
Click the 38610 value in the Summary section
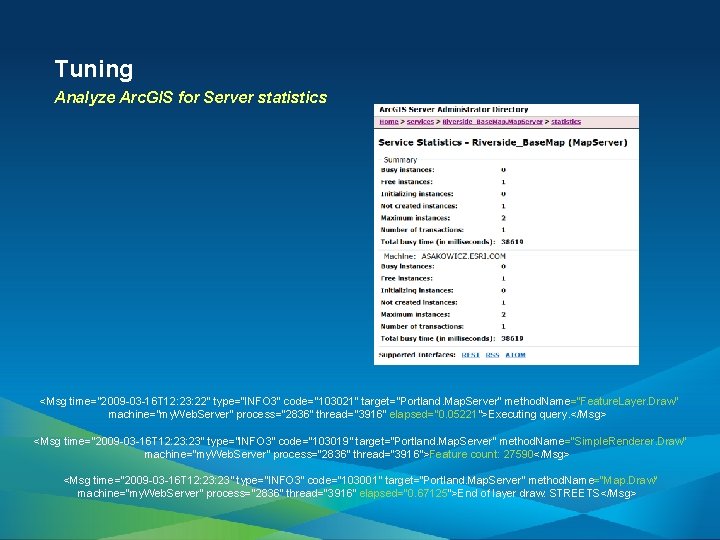pyautogui.click(x=512, y=242)
